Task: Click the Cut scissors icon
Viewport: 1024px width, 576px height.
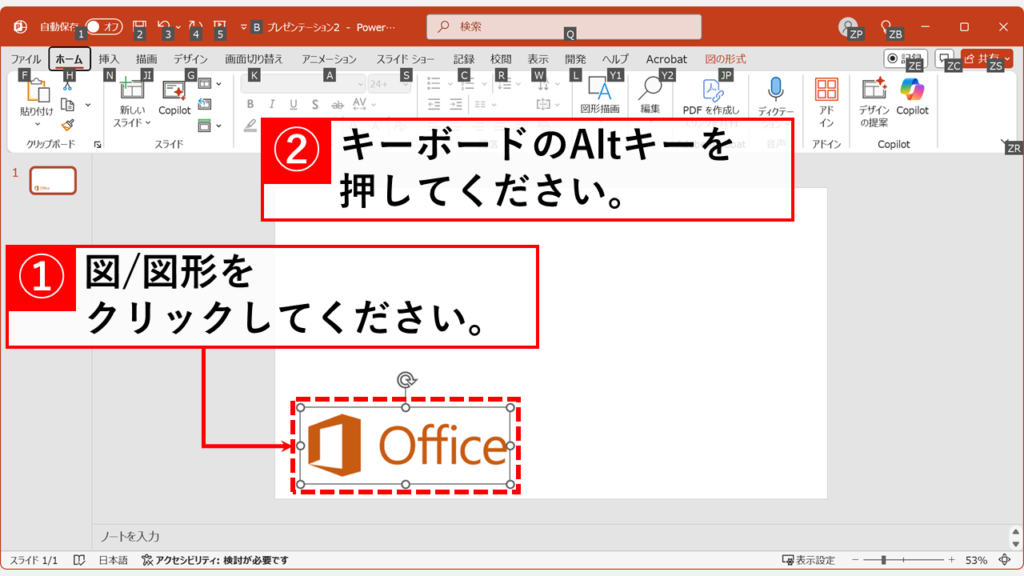Action: 67,86
